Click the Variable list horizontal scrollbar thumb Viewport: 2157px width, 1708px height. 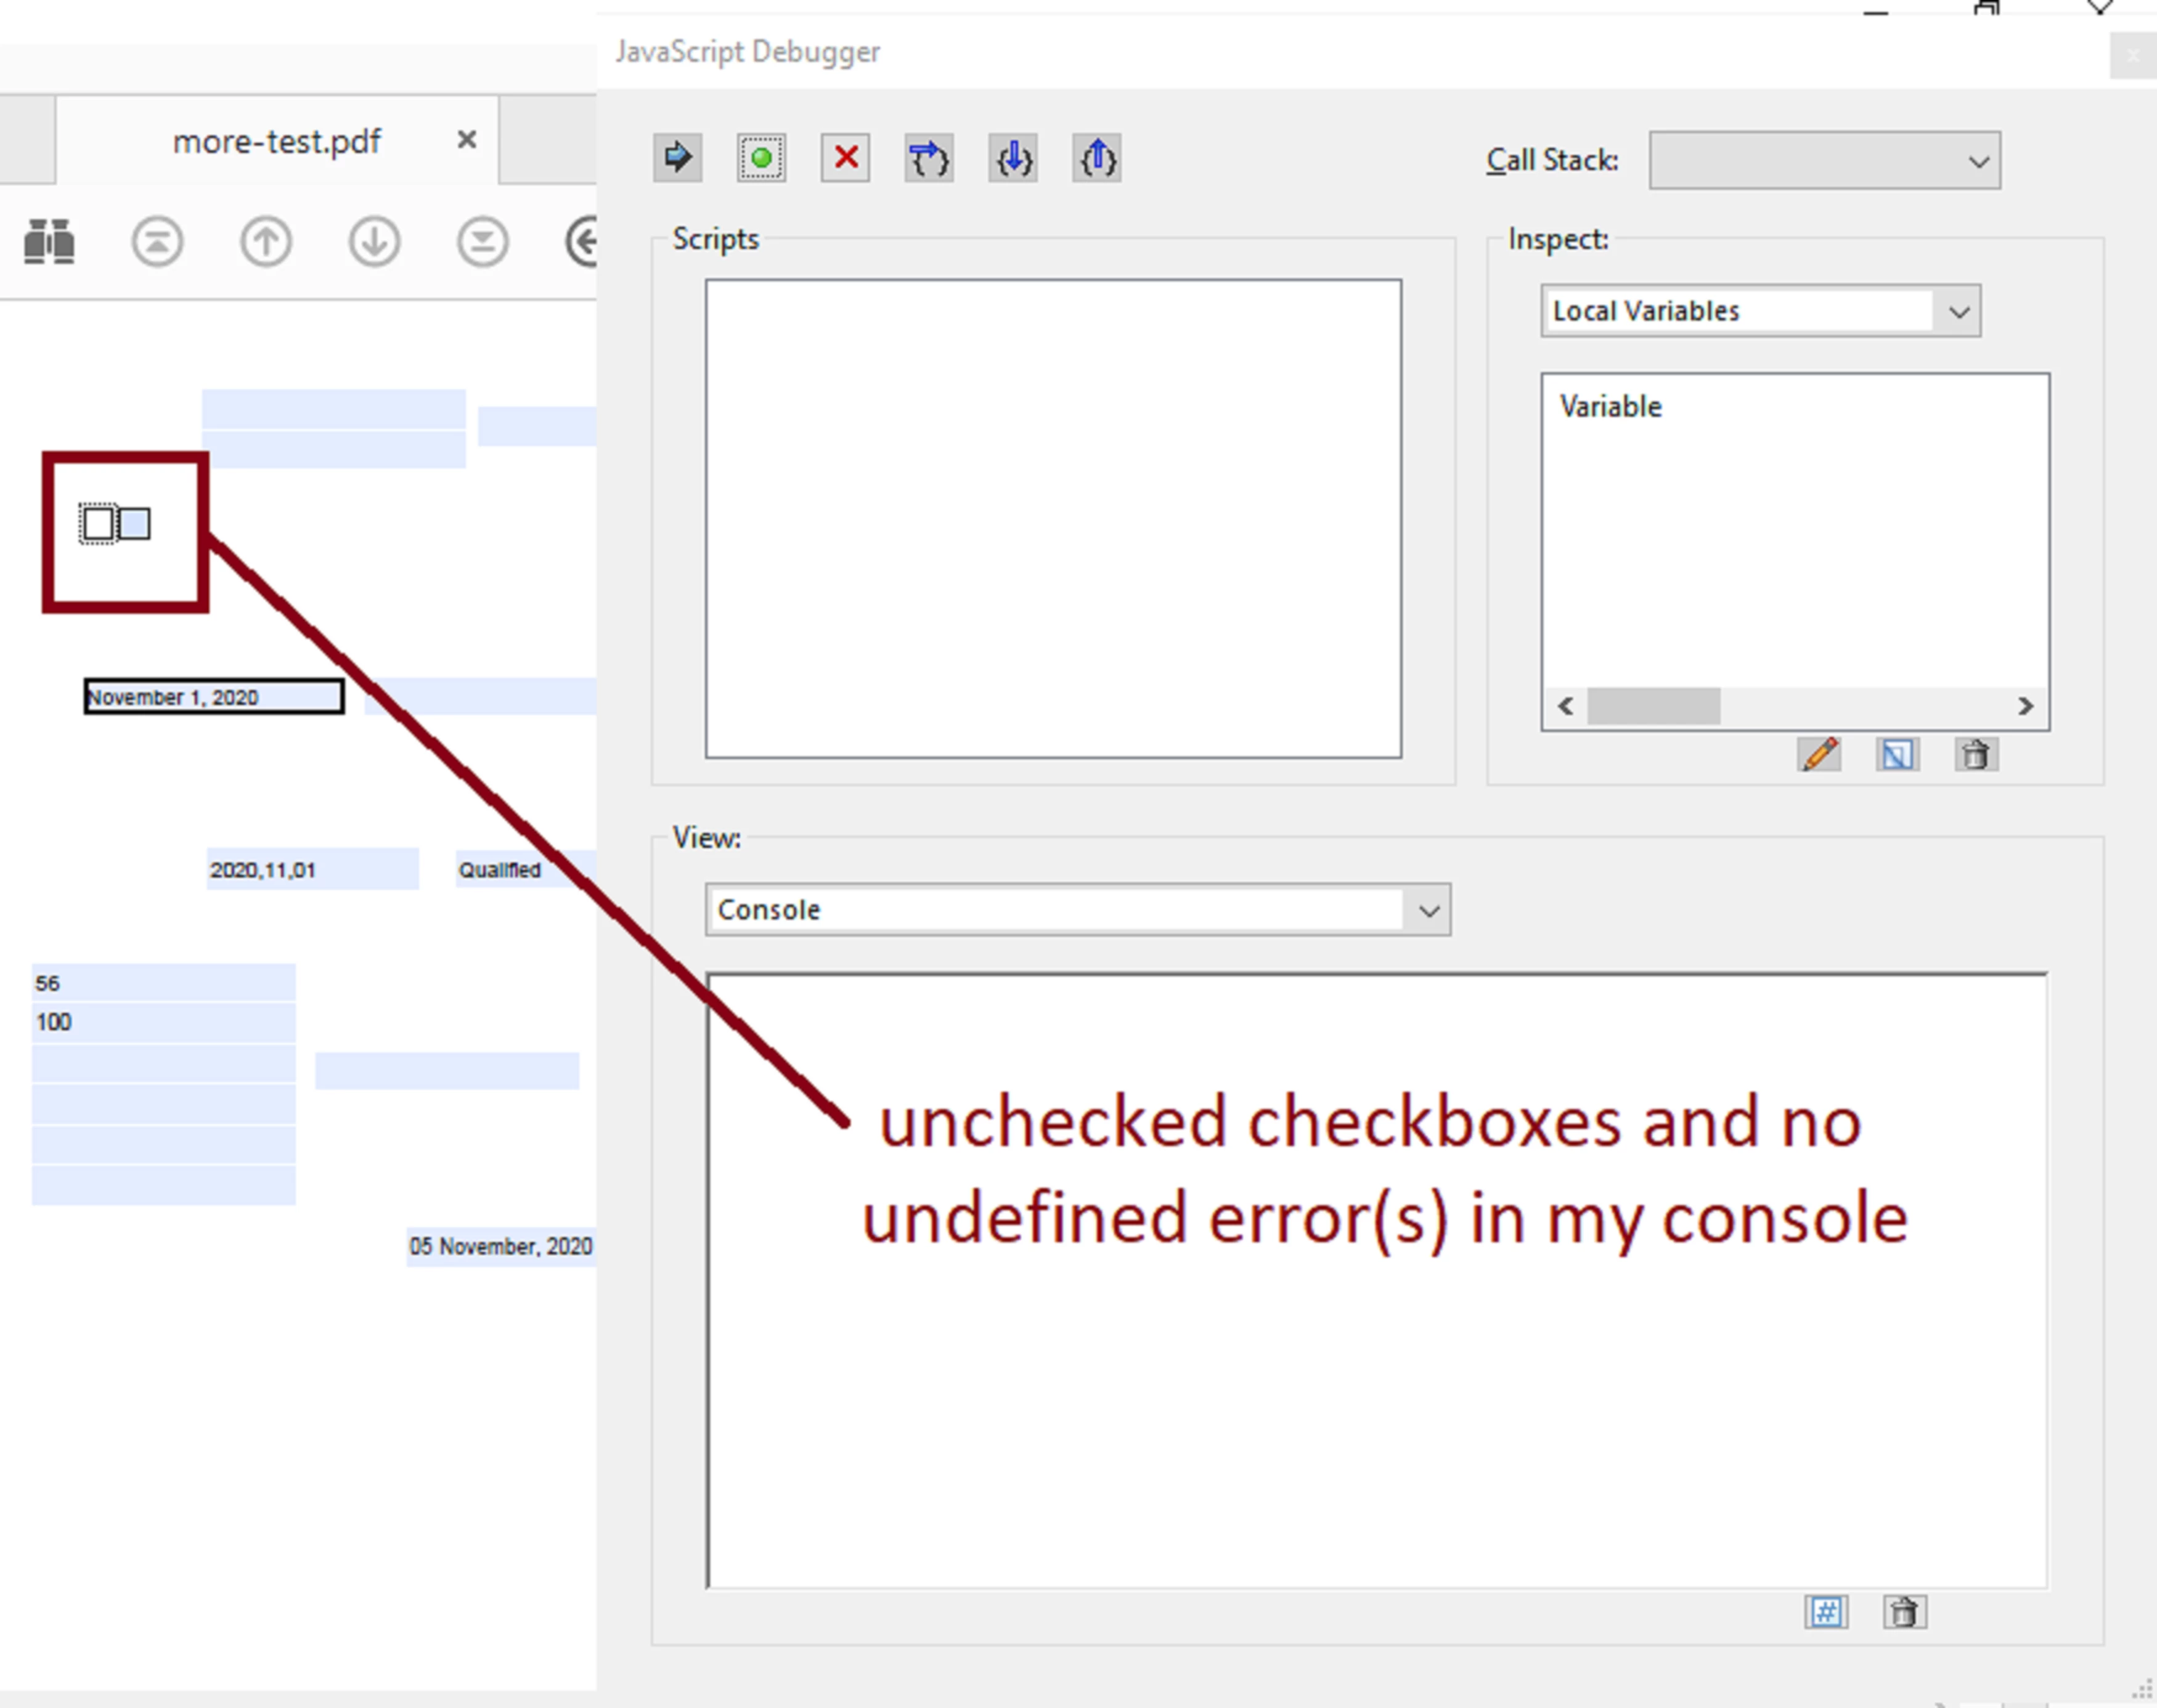tap(1653, 706)
